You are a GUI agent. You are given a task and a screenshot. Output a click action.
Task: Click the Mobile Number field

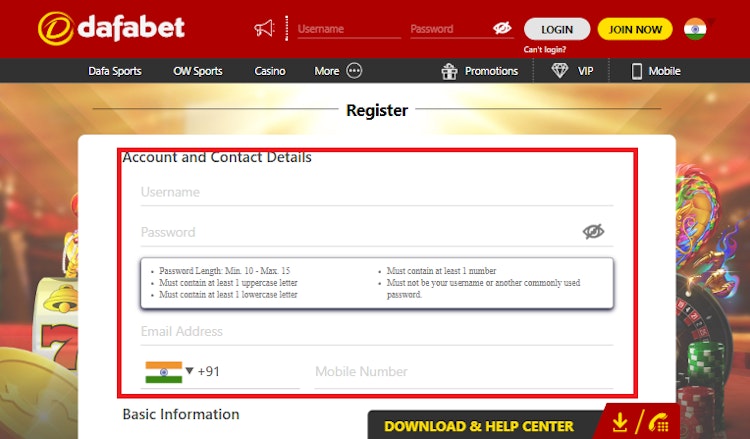(463, 372)
